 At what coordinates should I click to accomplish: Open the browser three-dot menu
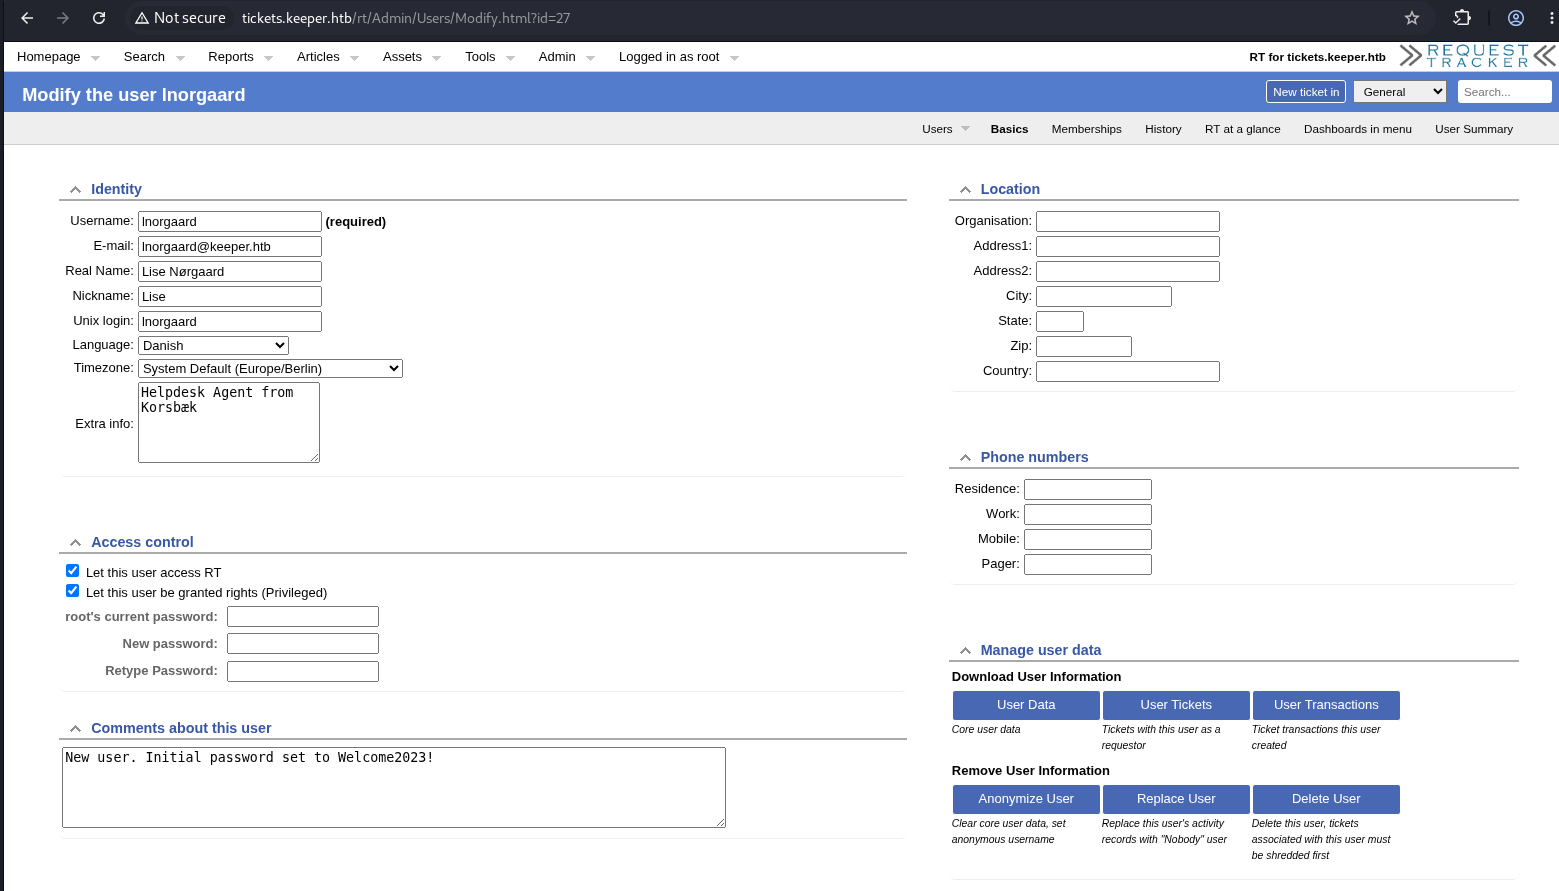(x=1551, y=18)
